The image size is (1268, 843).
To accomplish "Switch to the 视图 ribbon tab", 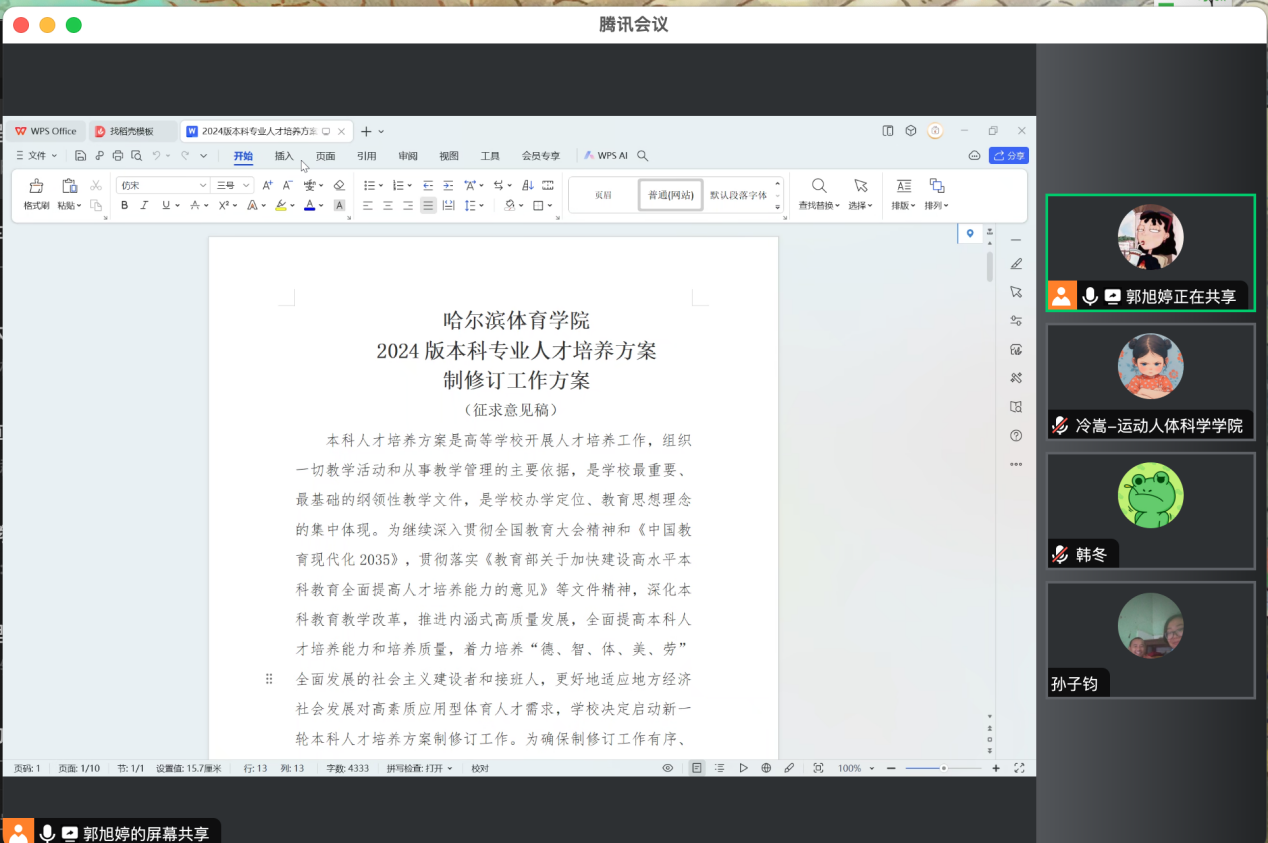I will (x=449, y=156).
